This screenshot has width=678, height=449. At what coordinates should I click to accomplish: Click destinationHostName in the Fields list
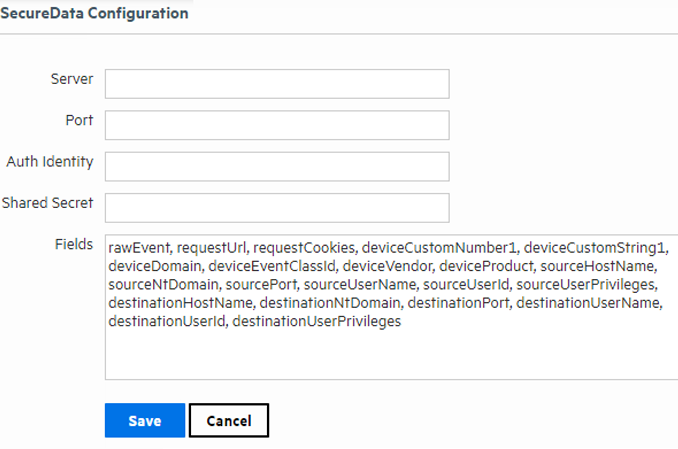(180, 303)
